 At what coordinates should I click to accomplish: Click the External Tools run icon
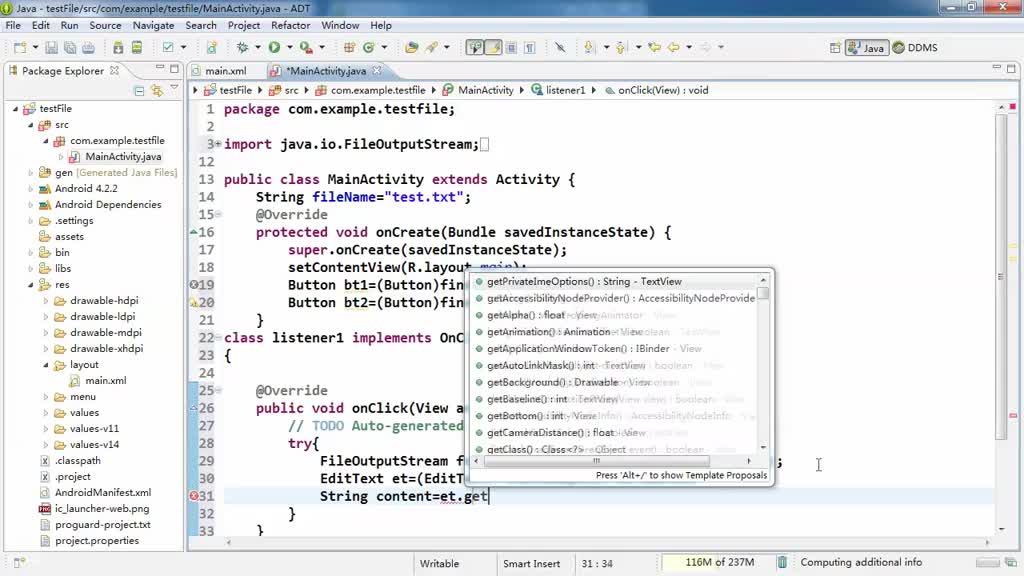[x=306, y=48]
